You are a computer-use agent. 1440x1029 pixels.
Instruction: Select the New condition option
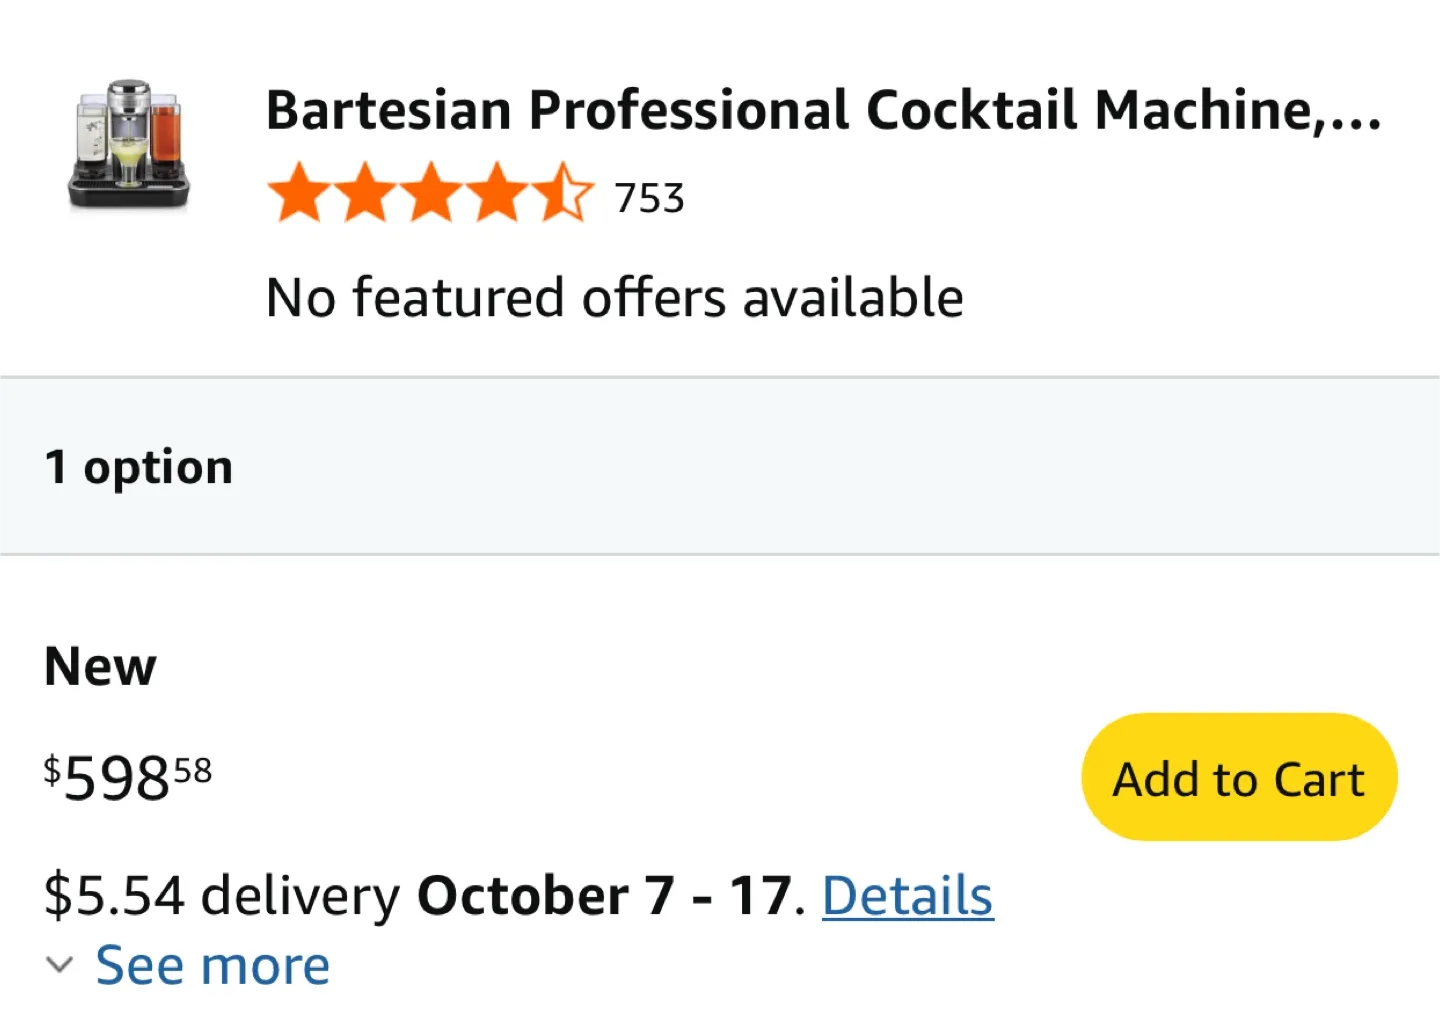tap(99, 665)
